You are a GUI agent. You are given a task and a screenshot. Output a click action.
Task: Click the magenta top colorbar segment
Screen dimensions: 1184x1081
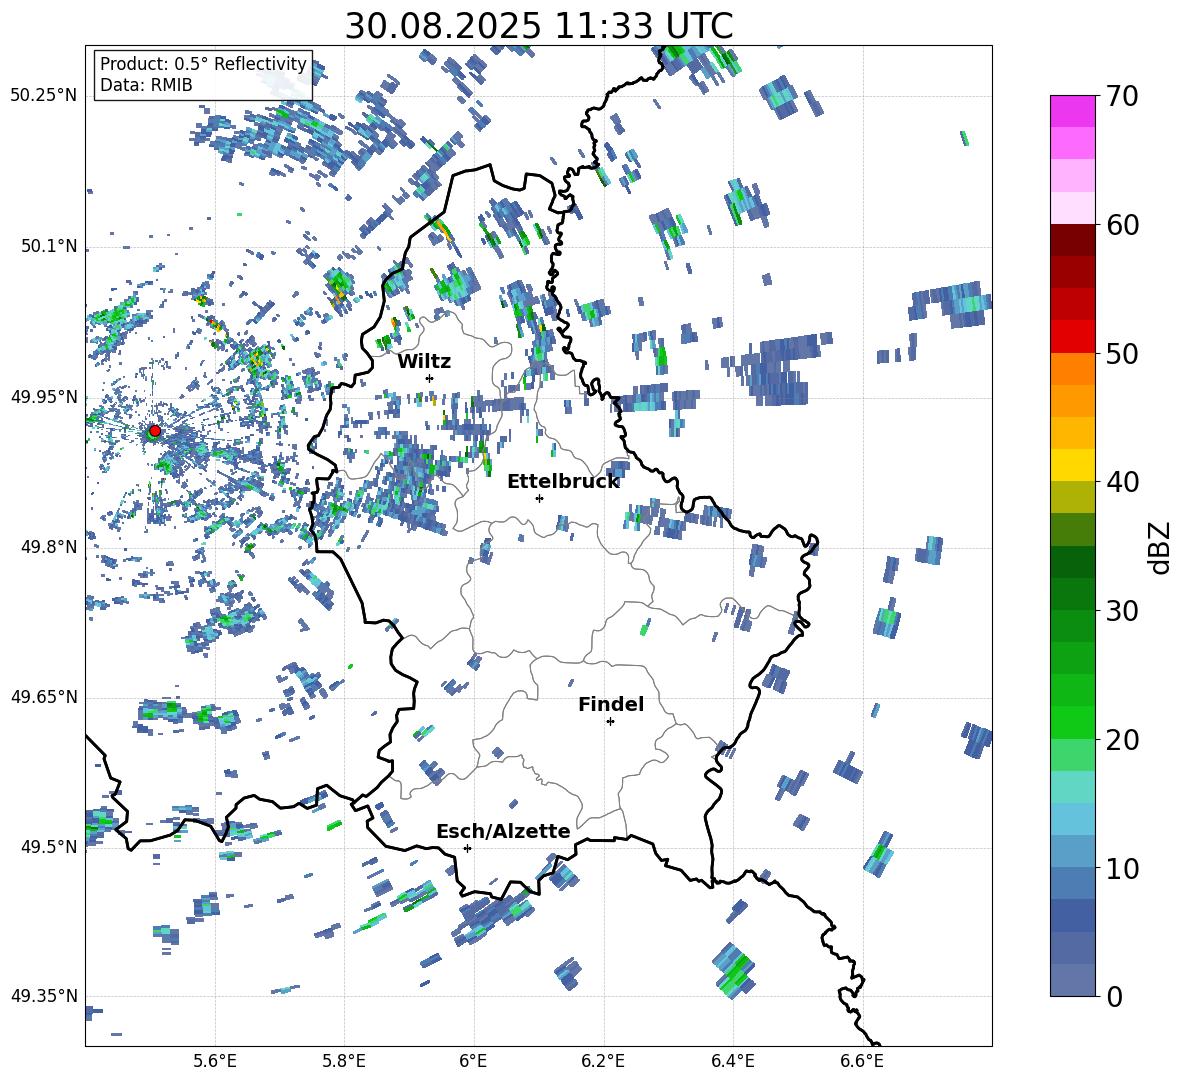(1072, 111)
